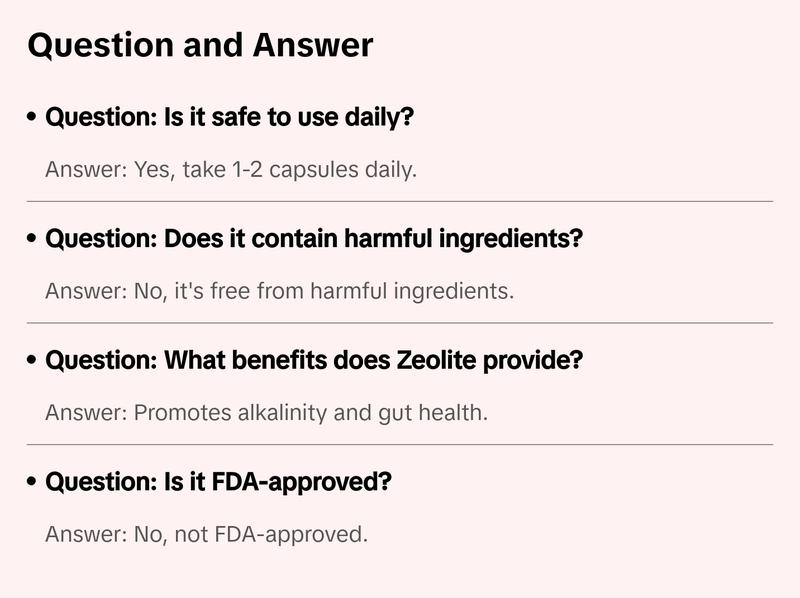This screenshot has height=598, width=800.
Task: Click the bullet before the Zeolite benefits question
Action: (33, 361)
